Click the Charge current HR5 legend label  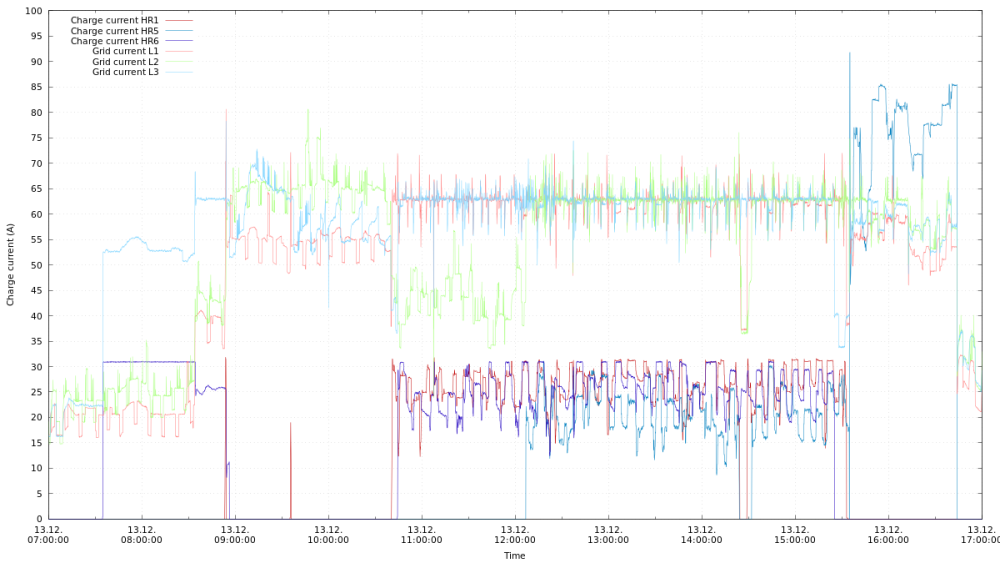[x=114, y=31]
